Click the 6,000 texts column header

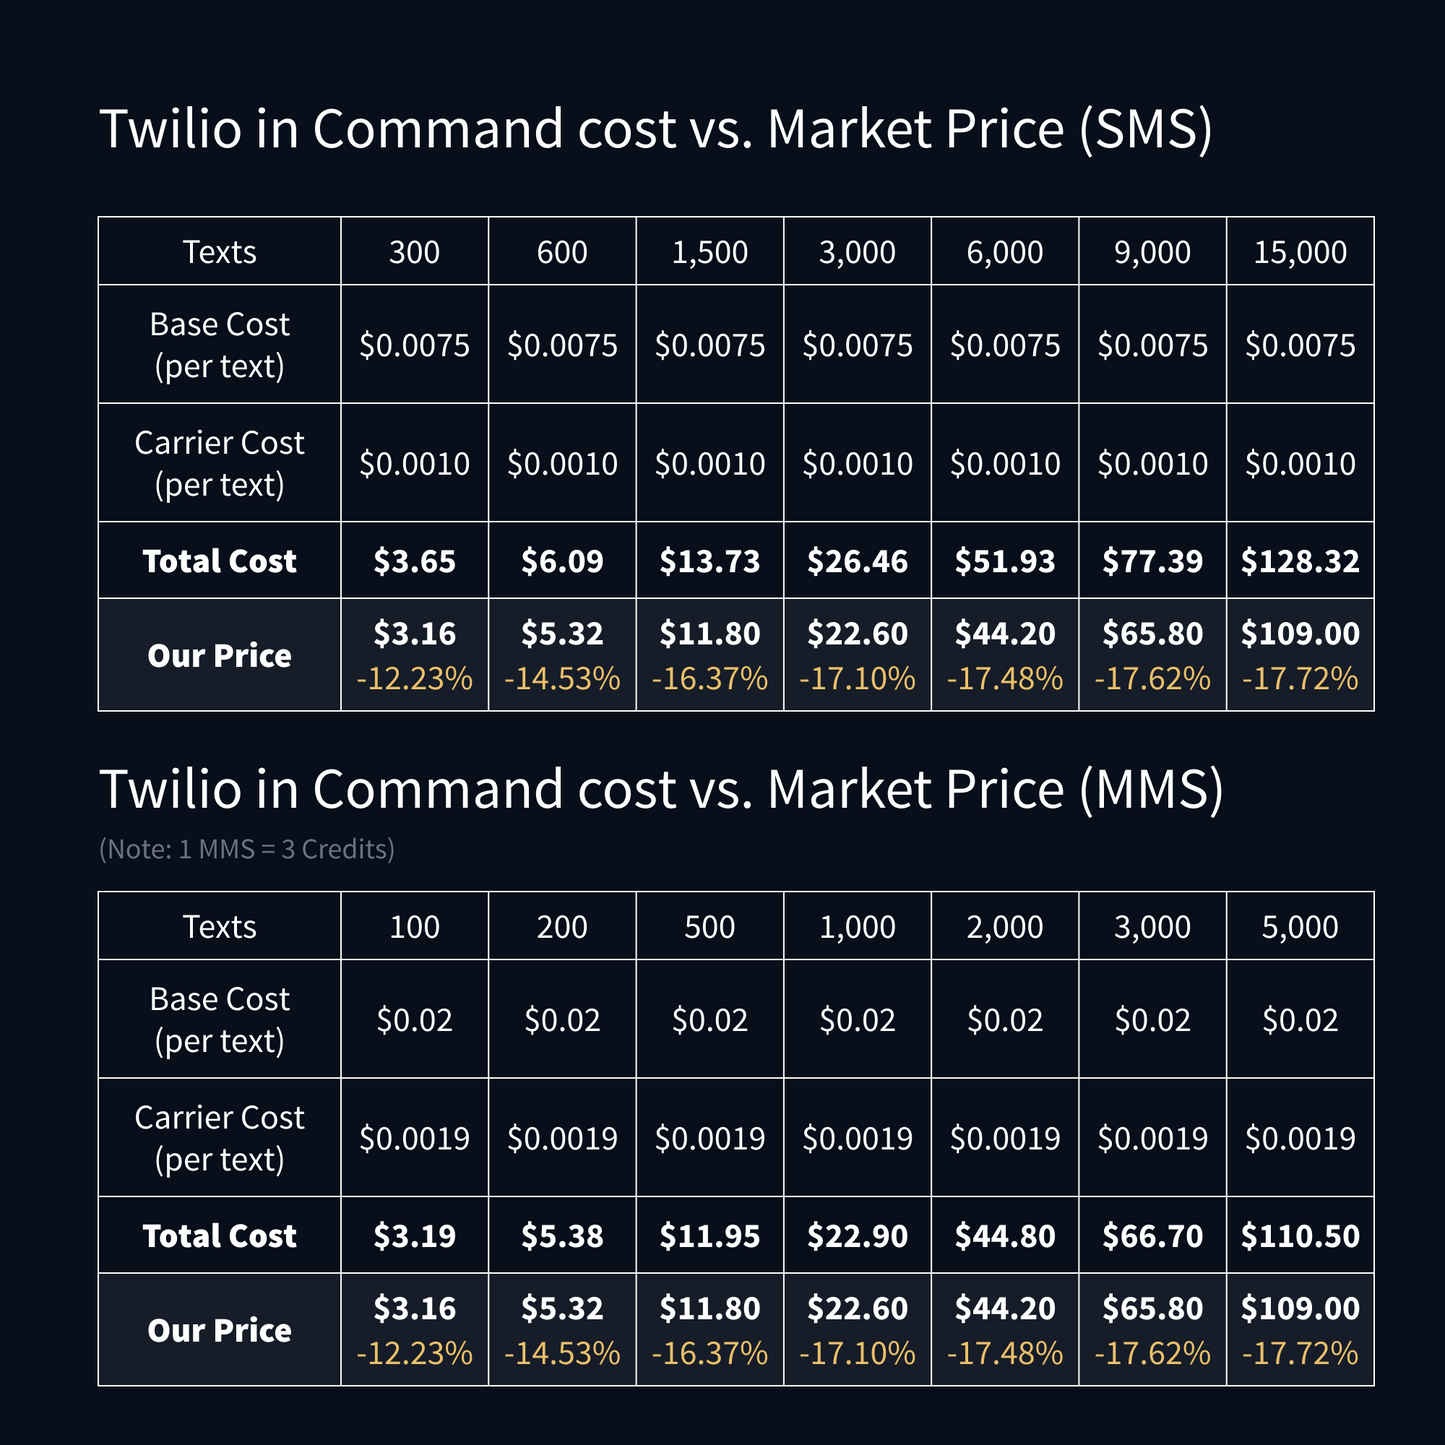(1005, 252)
